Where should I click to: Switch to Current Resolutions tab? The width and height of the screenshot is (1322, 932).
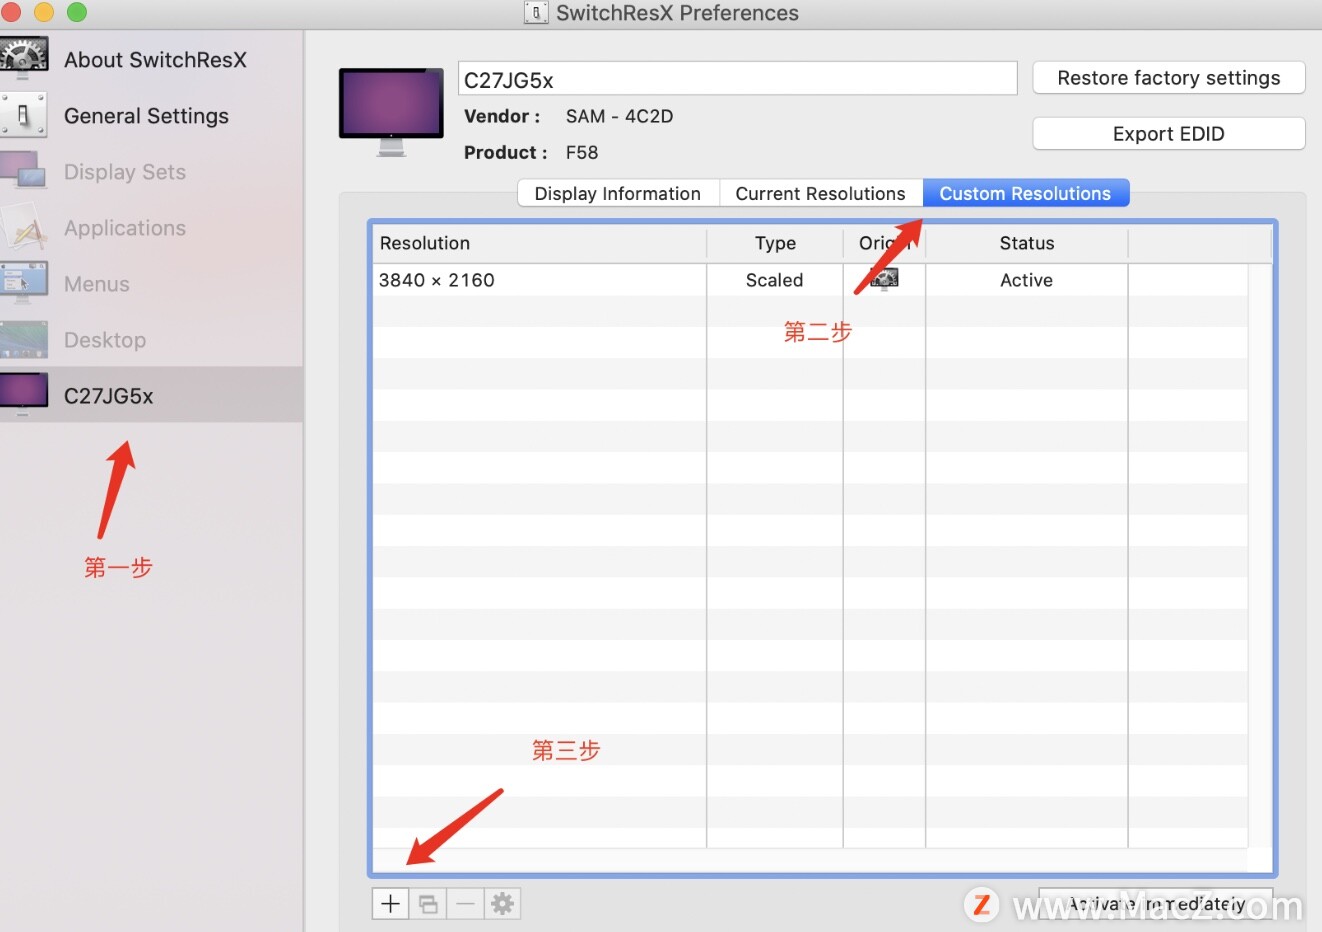point(820,193)
